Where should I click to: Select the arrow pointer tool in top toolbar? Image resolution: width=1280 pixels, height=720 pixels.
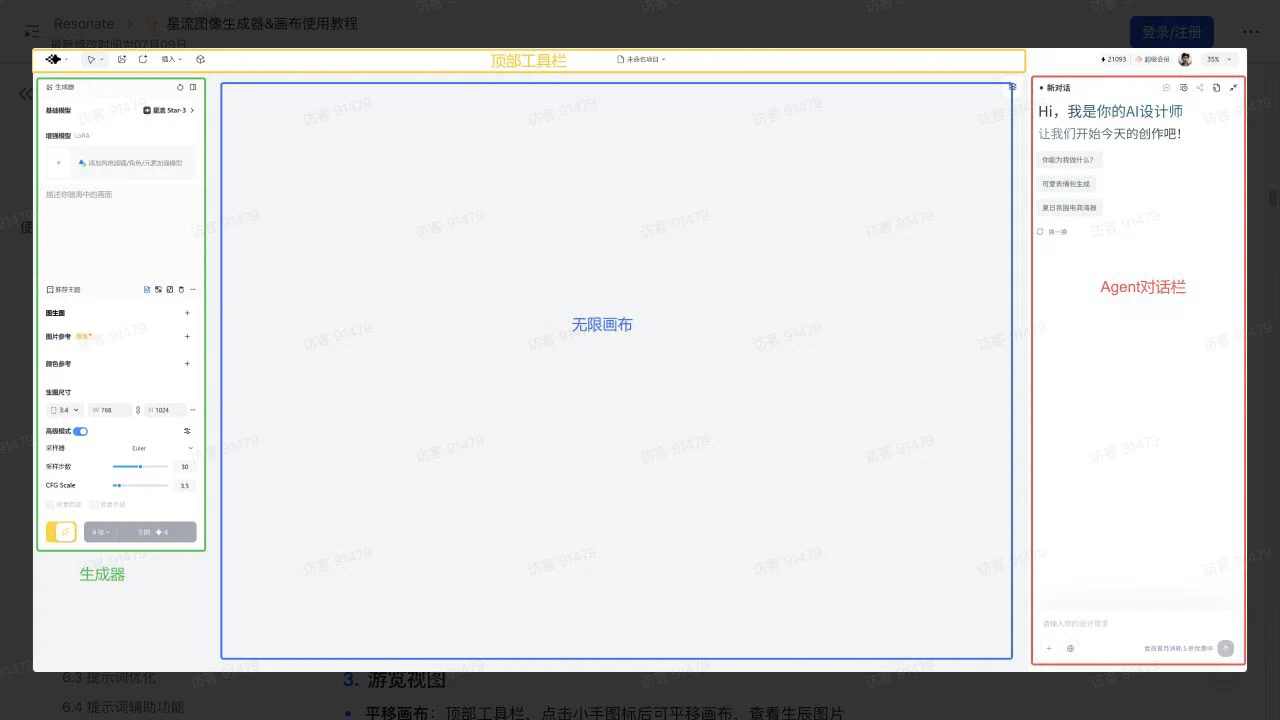pos(94,60)
